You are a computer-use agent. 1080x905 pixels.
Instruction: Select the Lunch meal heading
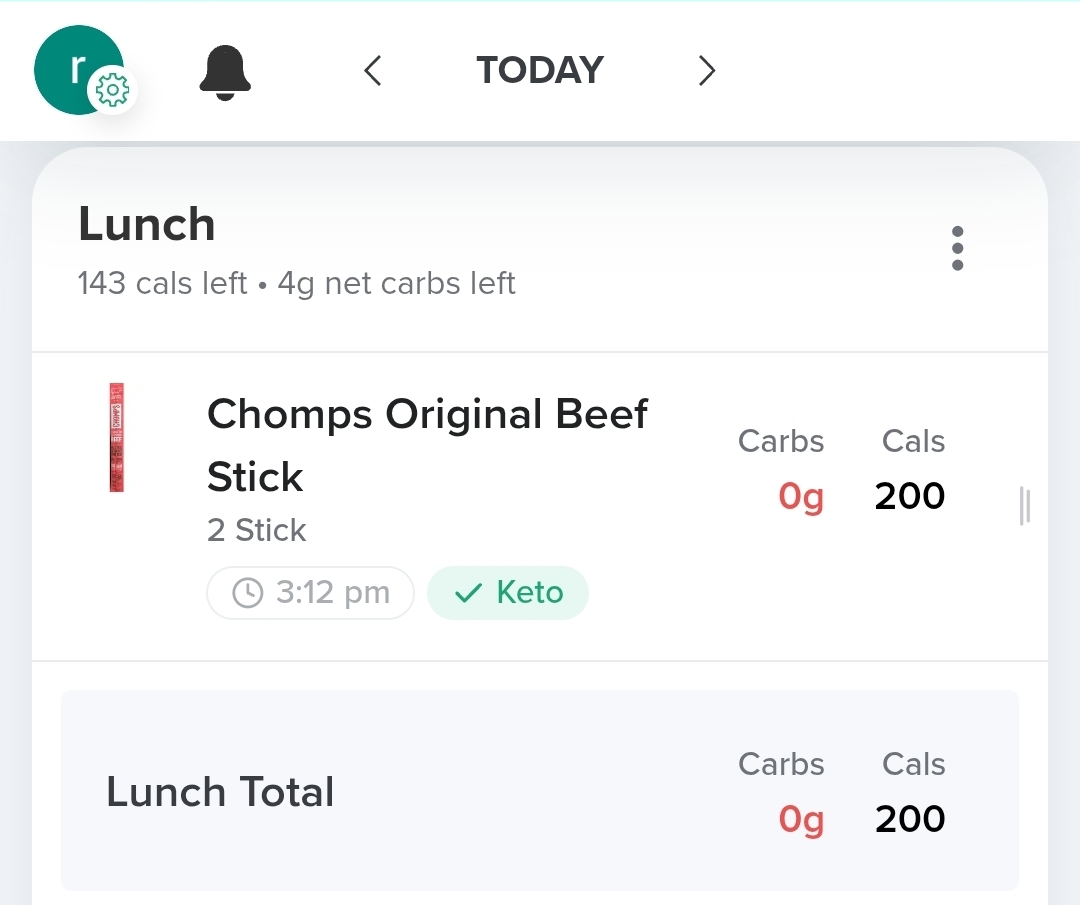tap(147, 224)
